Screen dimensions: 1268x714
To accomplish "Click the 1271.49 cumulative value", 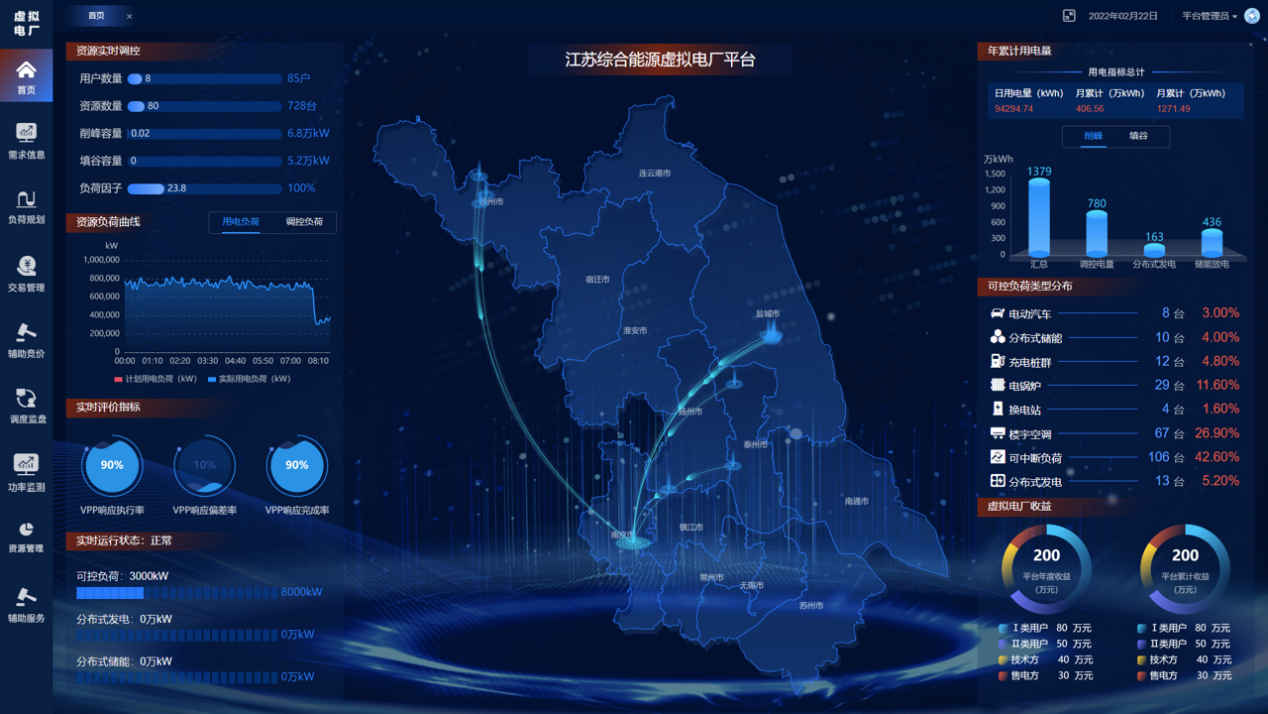I will click(1173, 109).
